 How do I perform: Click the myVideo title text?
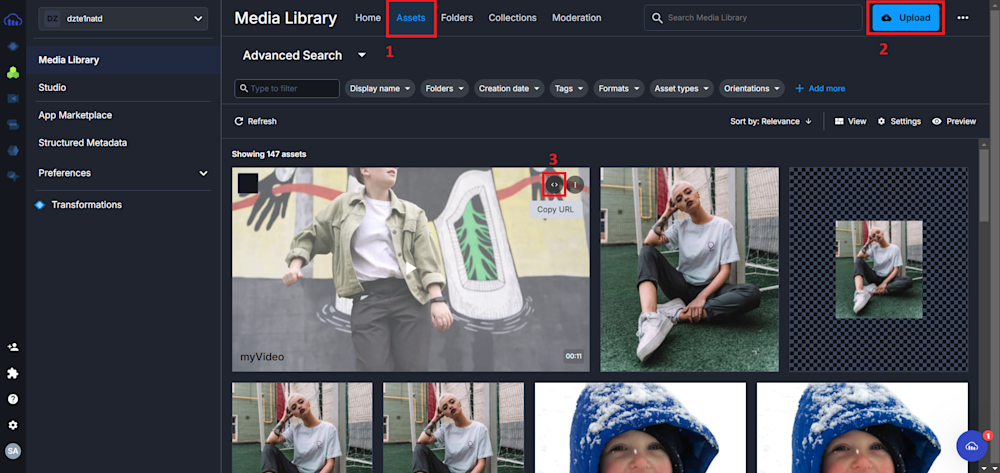click(x=261, y=357)
